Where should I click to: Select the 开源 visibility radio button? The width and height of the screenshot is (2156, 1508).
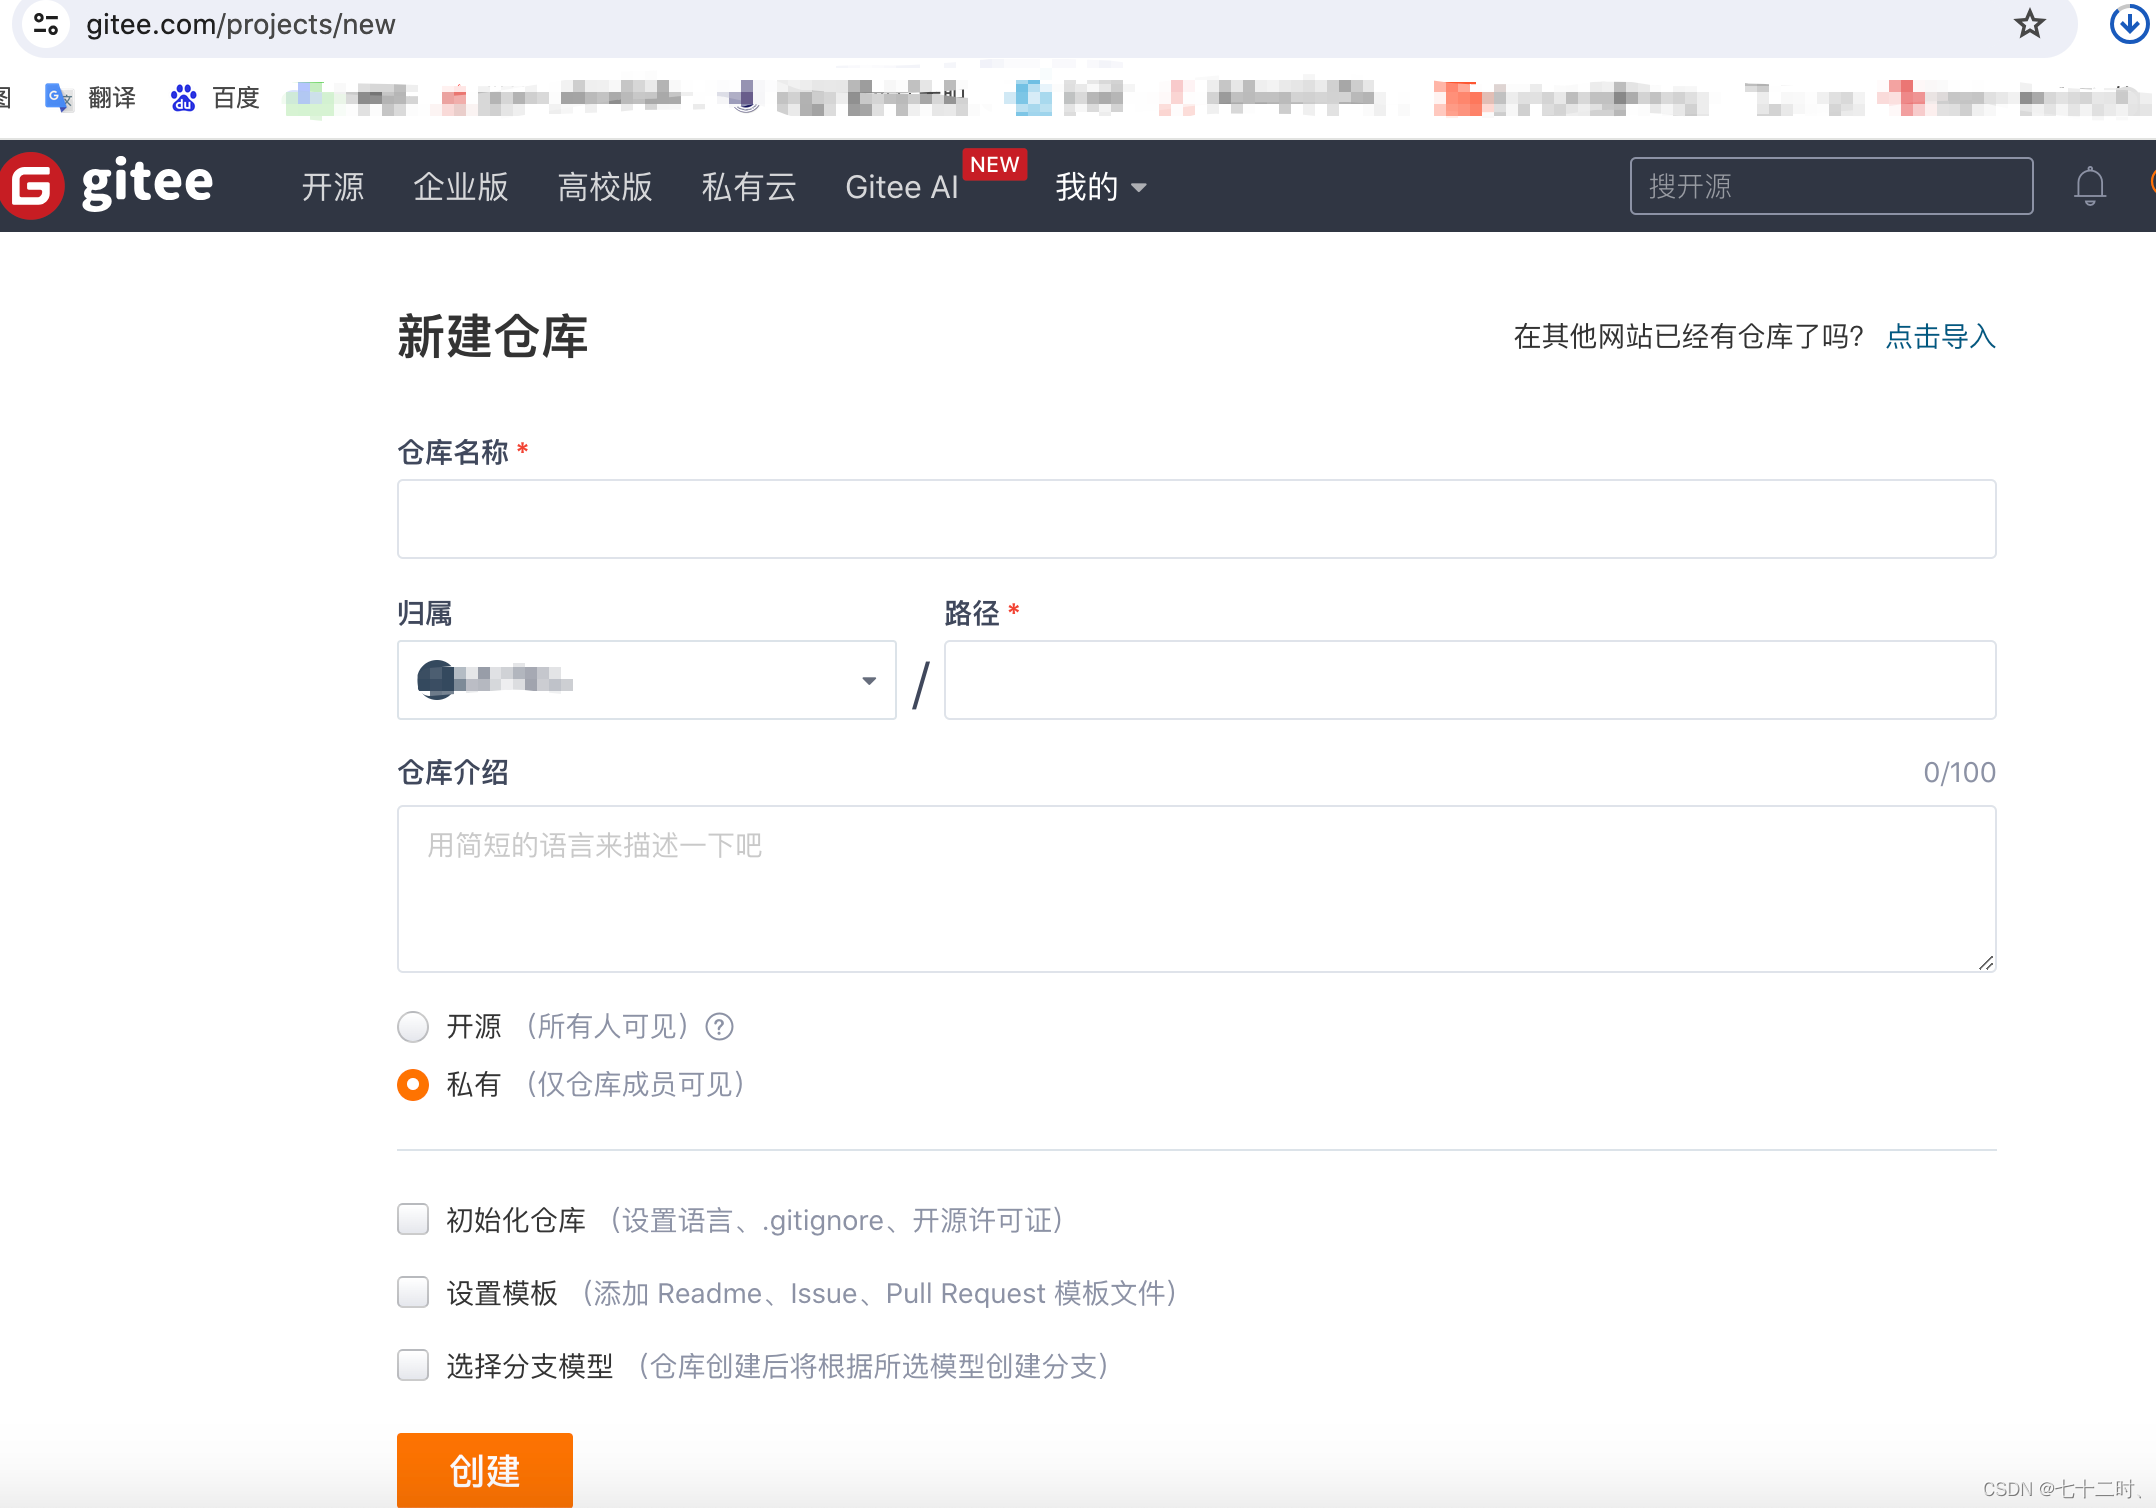(x=412, y=1026)
